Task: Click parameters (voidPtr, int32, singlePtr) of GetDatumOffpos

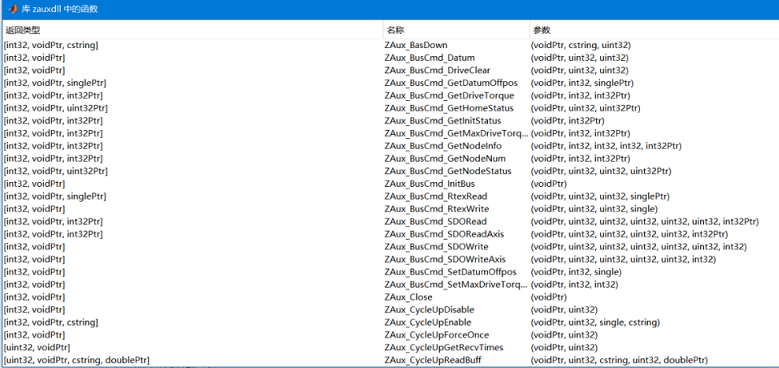Action: [582, 83]
